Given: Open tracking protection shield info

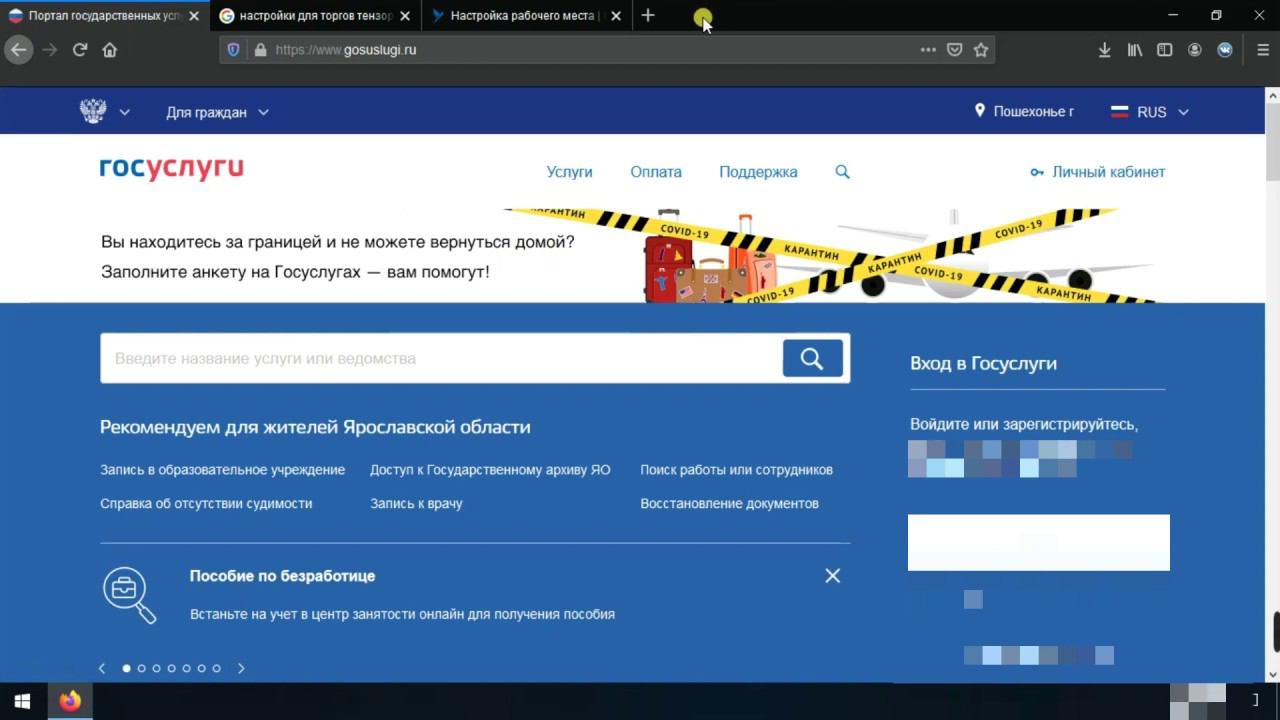Looking at the screenshot, I should (234, 50).
